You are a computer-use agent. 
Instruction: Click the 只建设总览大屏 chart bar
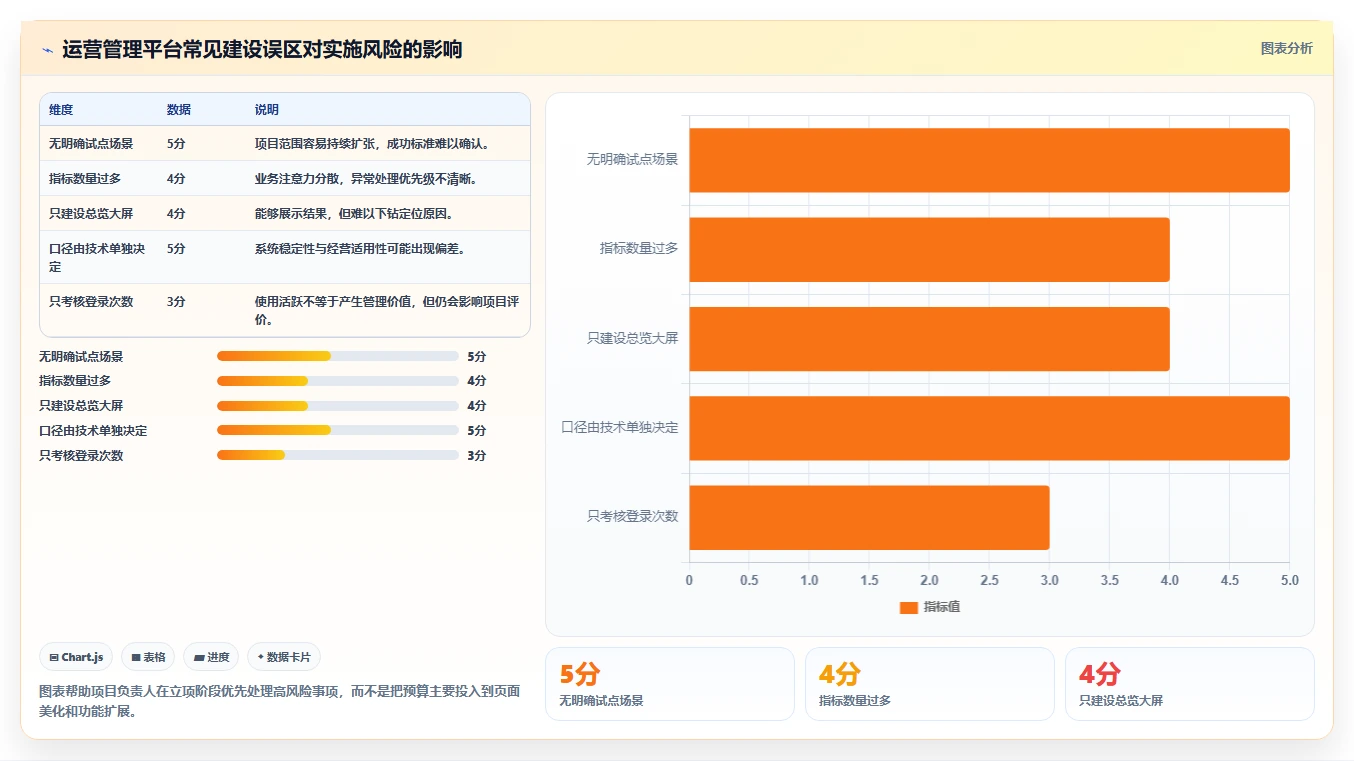coord(929,338)
